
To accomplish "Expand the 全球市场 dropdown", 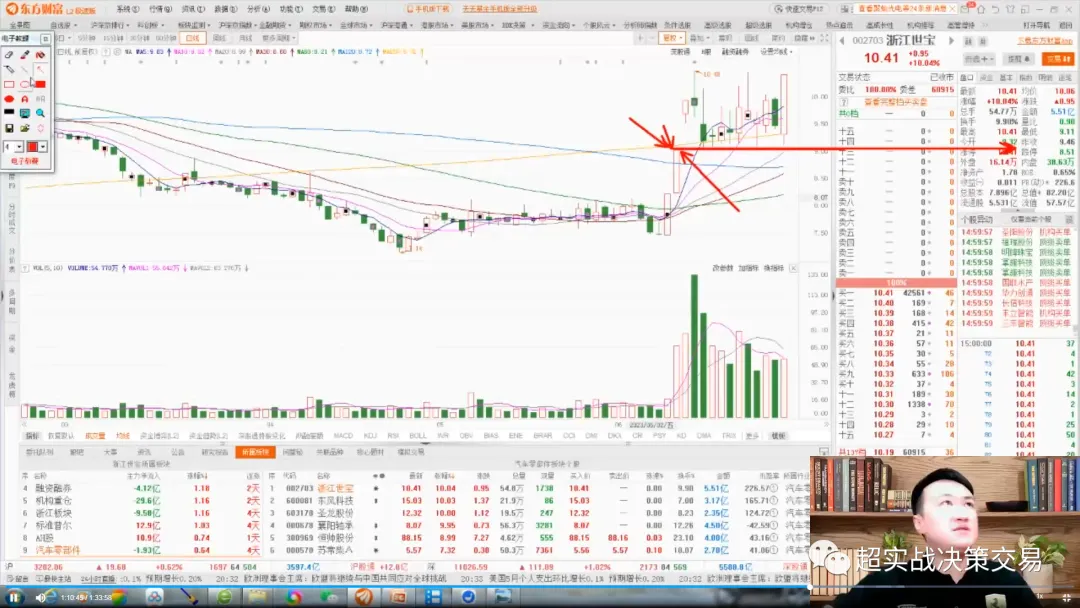I will coord(355,25).
